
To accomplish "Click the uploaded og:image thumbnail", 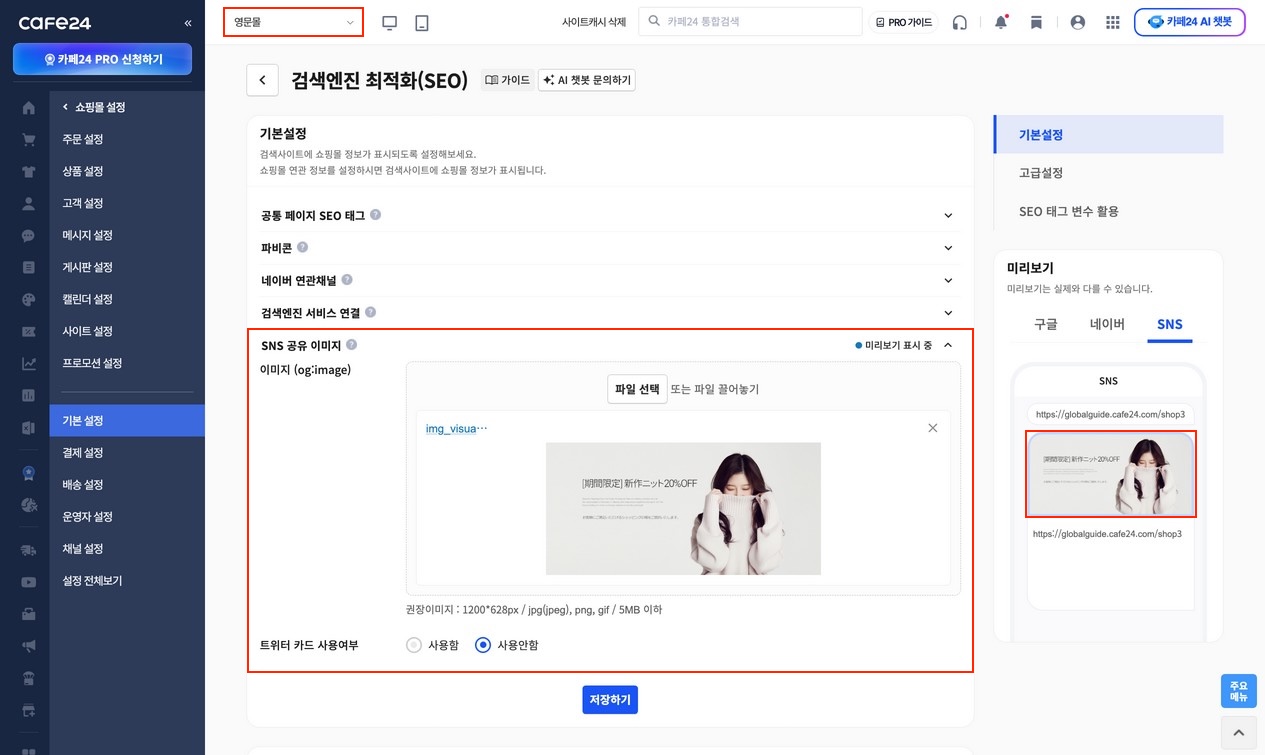I will coord(683,509).
